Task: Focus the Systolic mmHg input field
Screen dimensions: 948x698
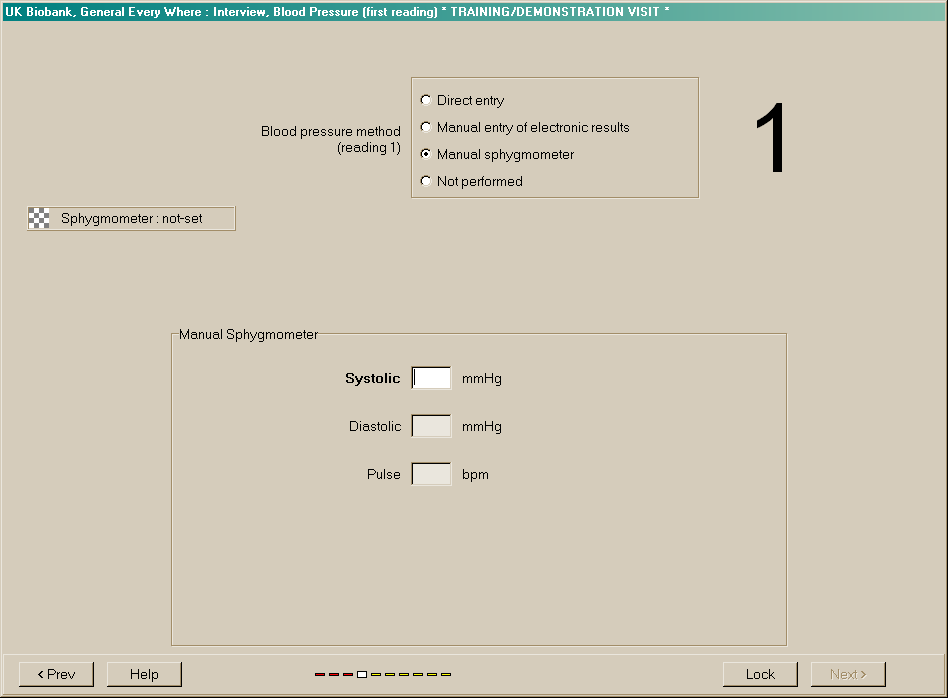Action: [x=431, y=378]
